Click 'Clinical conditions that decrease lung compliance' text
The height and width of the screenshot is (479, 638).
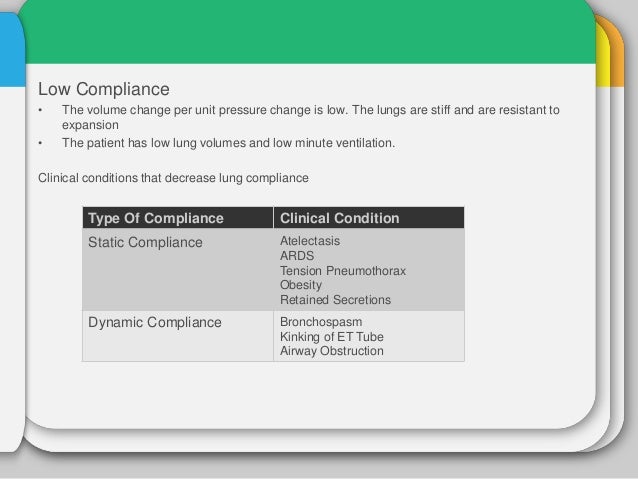(173, 178)
